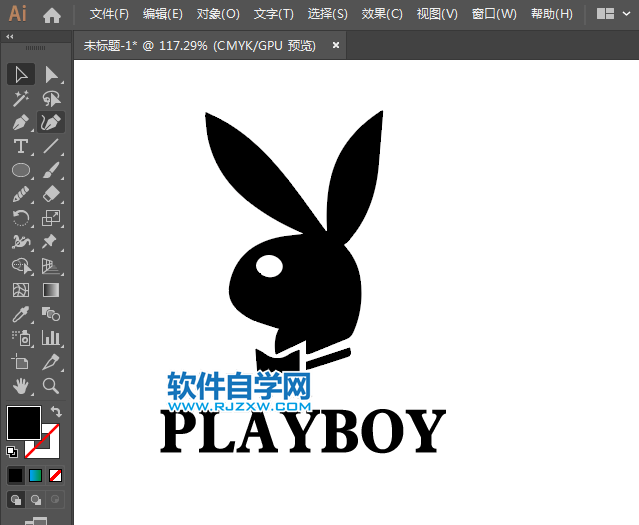Choose the Zoom tool

(x=51, y=386)
